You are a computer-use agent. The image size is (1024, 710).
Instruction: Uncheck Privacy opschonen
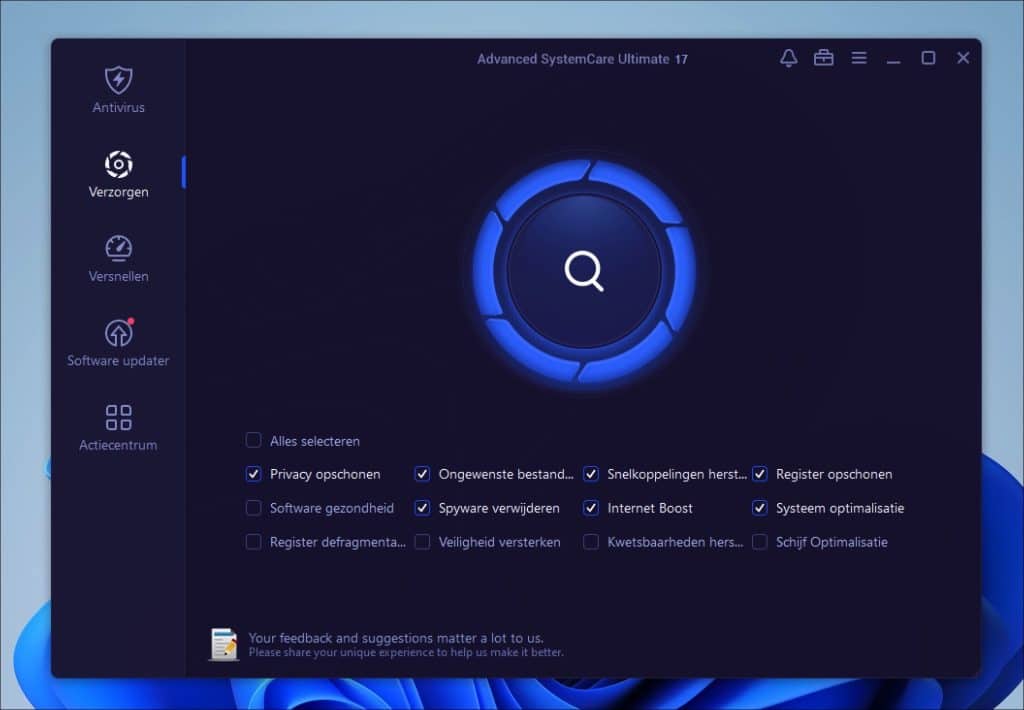(253, 474)
